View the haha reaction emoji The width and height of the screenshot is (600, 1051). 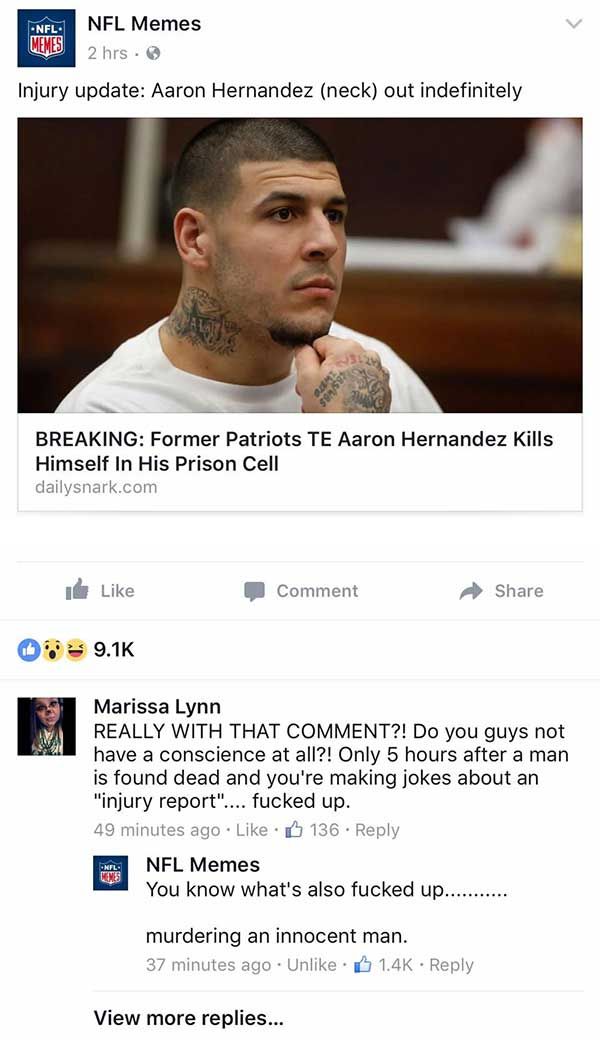76,650
